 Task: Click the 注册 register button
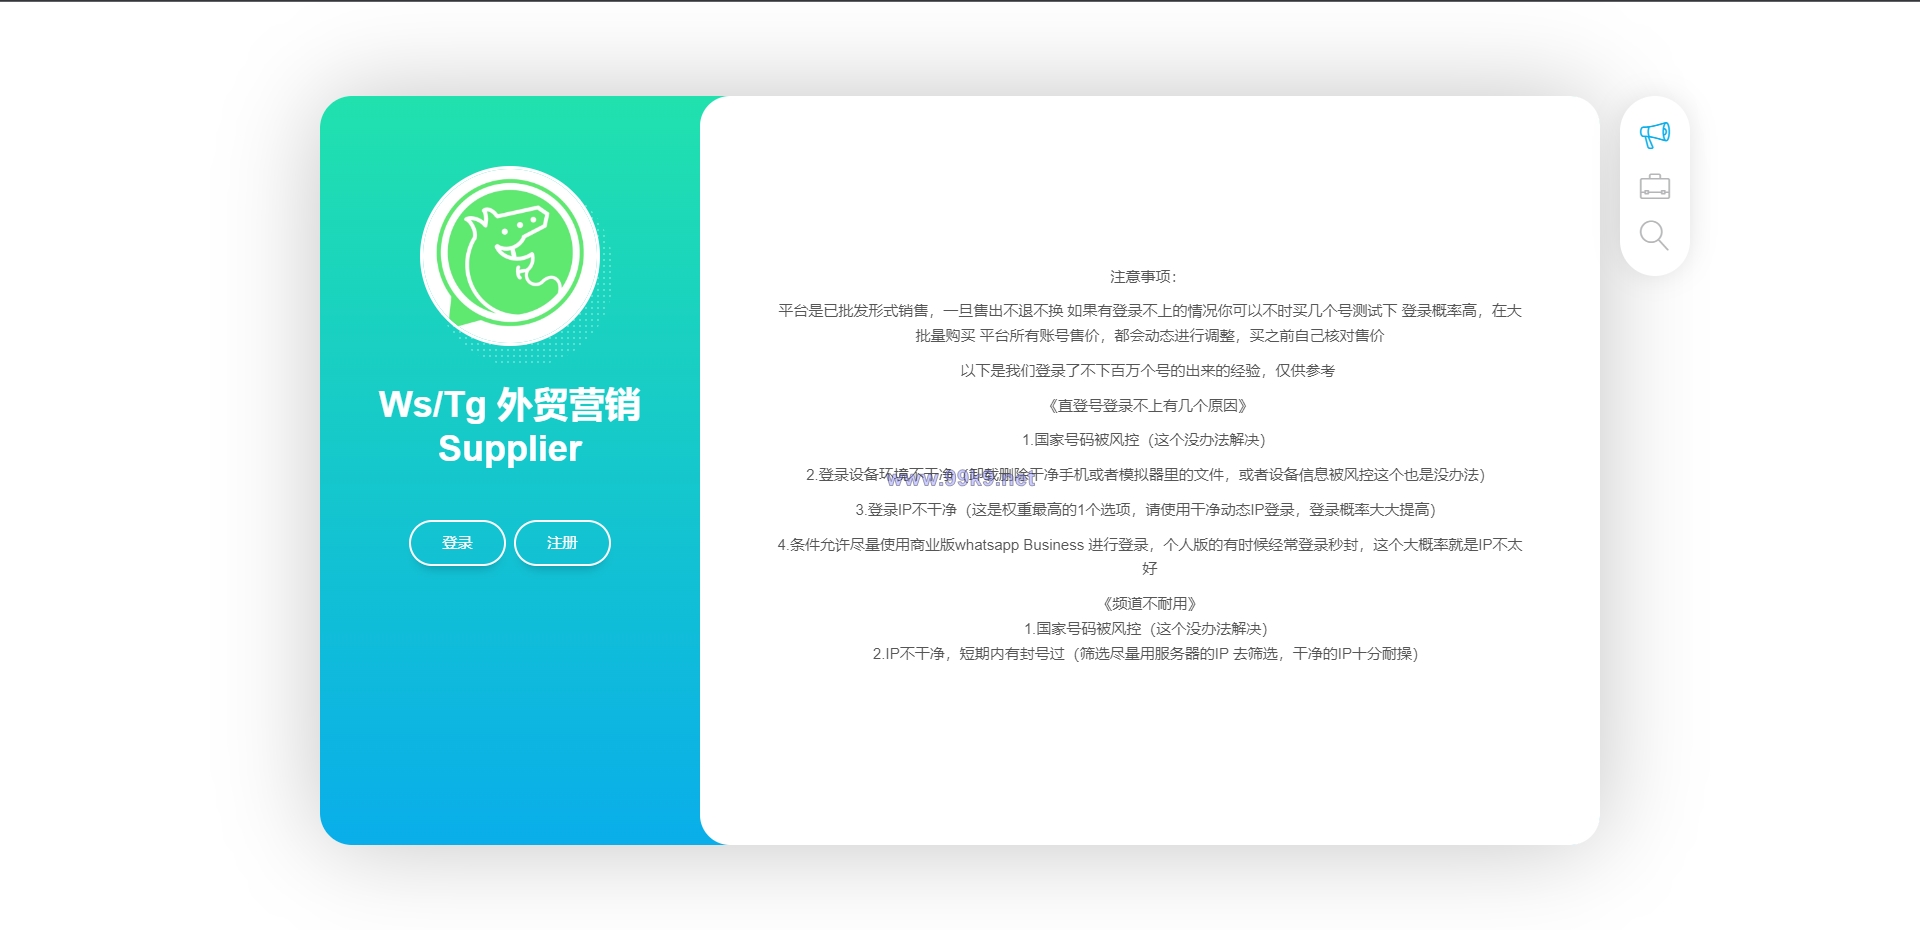[562, 543]
